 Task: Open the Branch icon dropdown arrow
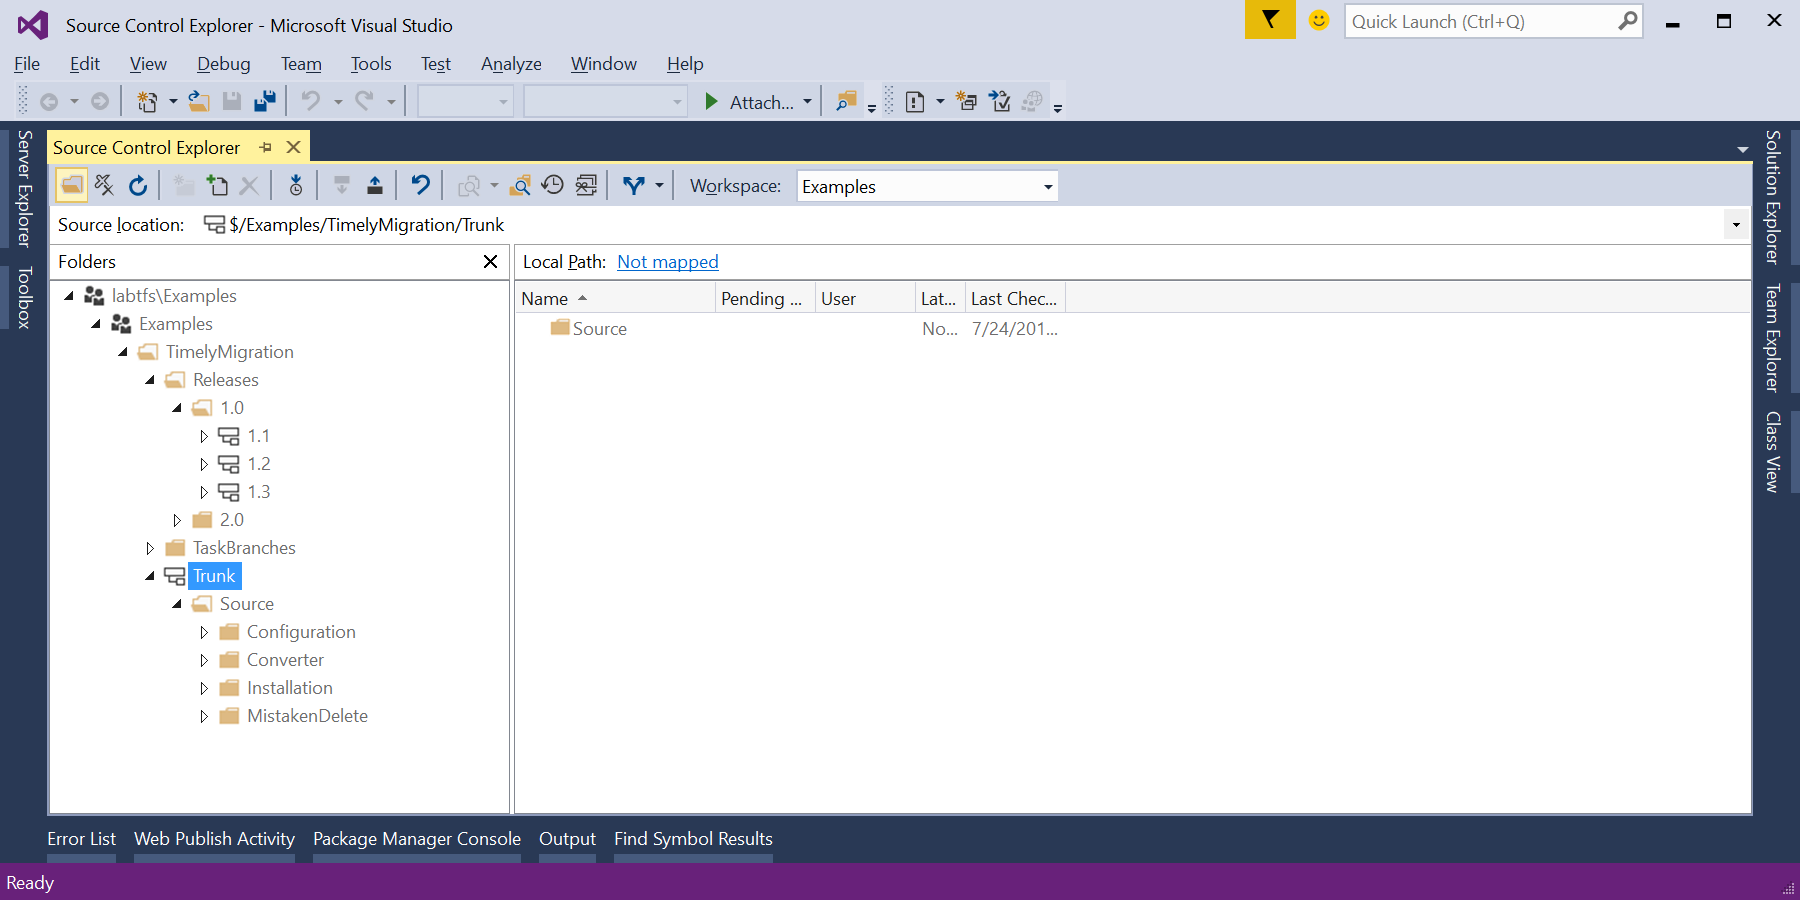point(659,185)
